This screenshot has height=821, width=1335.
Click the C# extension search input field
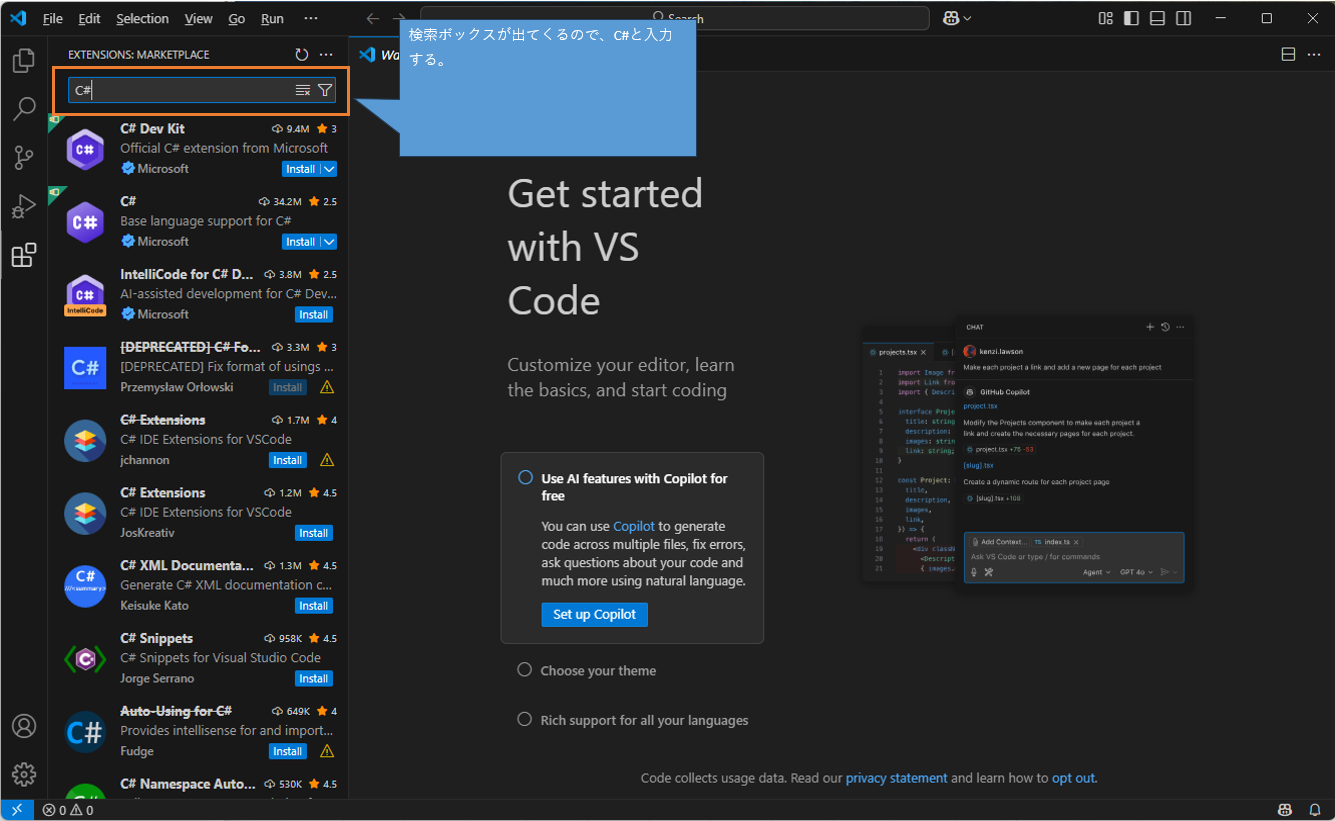(x=180, y=91)
